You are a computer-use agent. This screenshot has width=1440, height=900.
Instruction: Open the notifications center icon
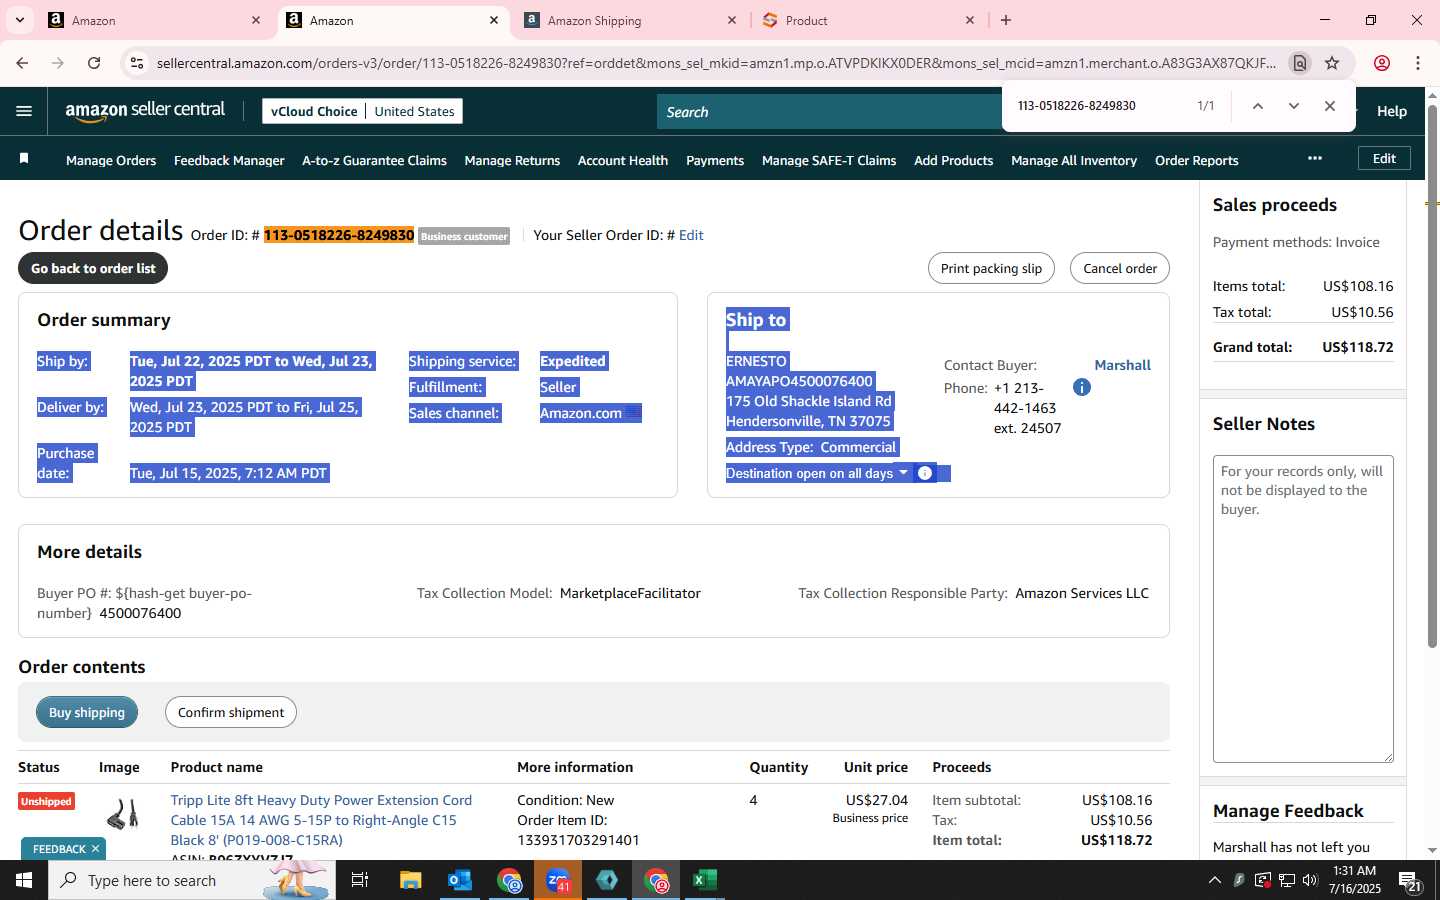tap(1410, 881)
